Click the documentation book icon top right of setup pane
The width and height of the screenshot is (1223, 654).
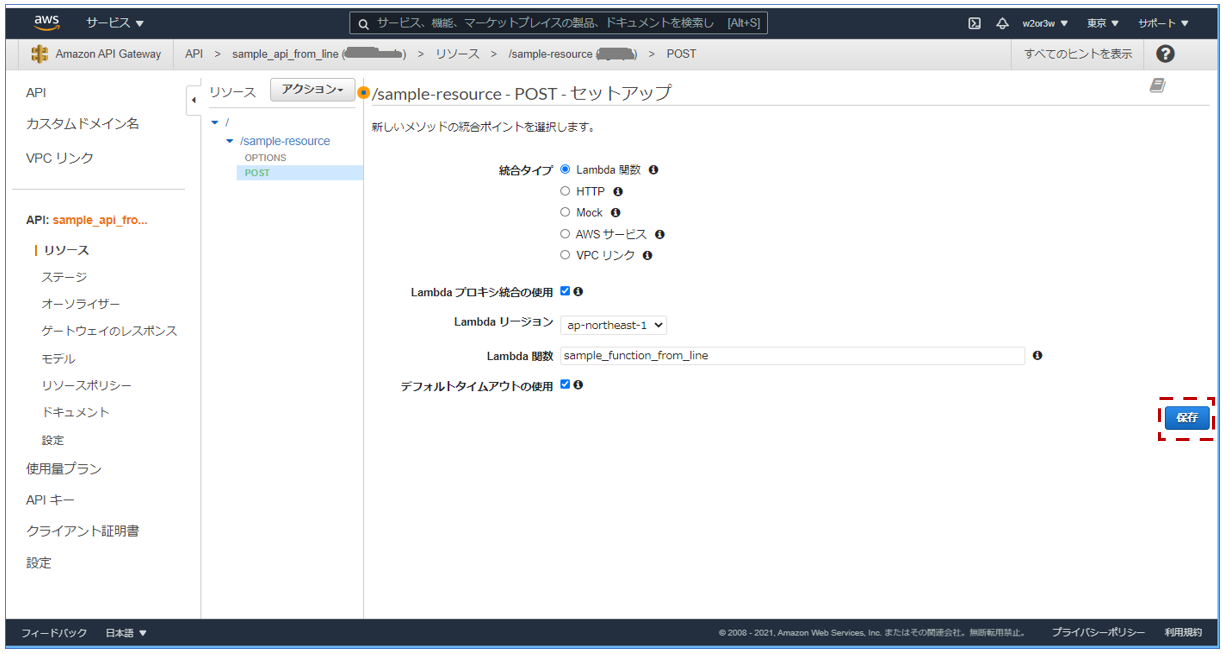[x=1158, y=87]
